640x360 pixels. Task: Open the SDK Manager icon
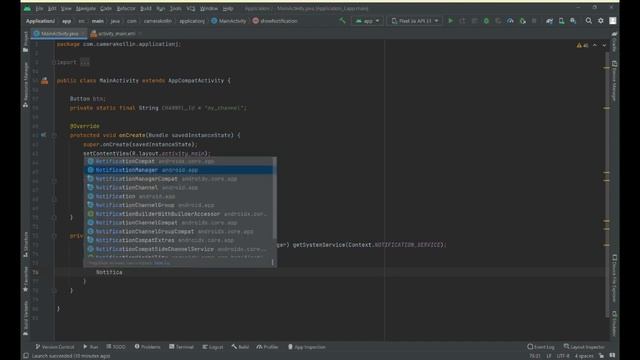click(573, 20)
